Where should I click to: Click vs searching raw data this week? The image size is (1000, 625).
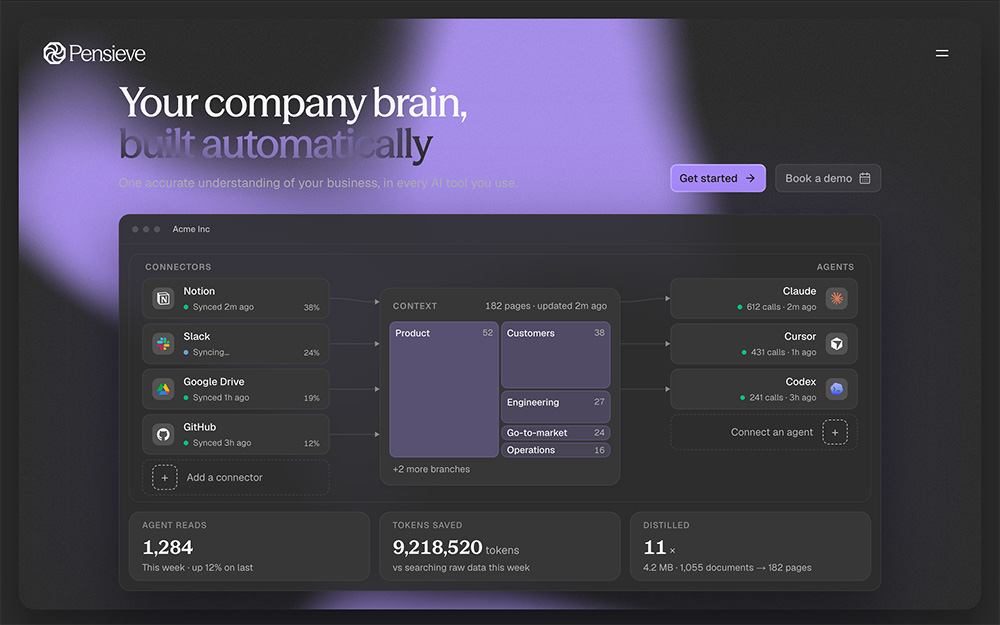pyautogui.click(x=461, y=568)
